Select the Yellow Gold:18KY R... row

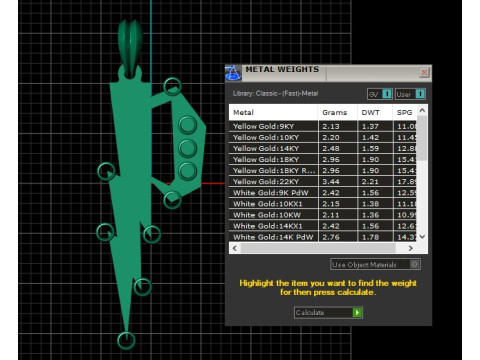[323, 170]
